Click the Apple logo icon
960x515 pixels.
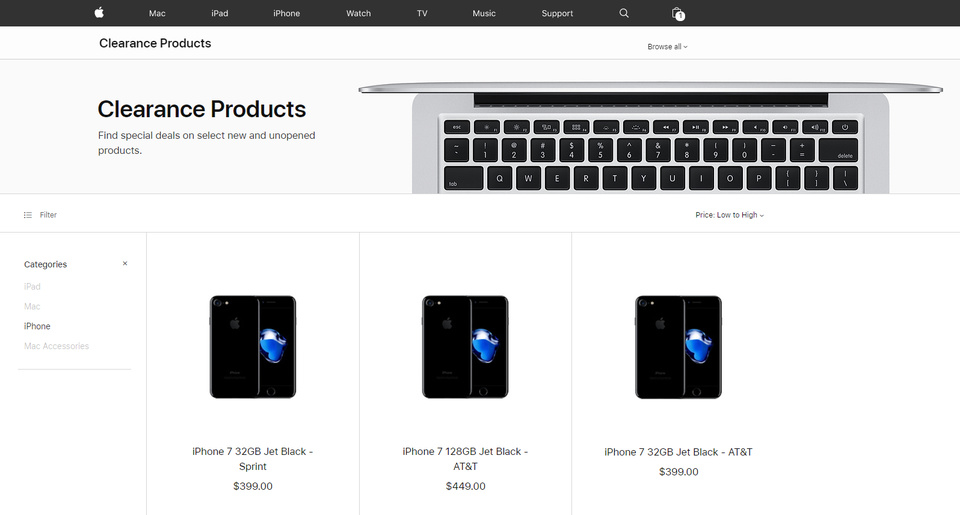click(99, 12)
